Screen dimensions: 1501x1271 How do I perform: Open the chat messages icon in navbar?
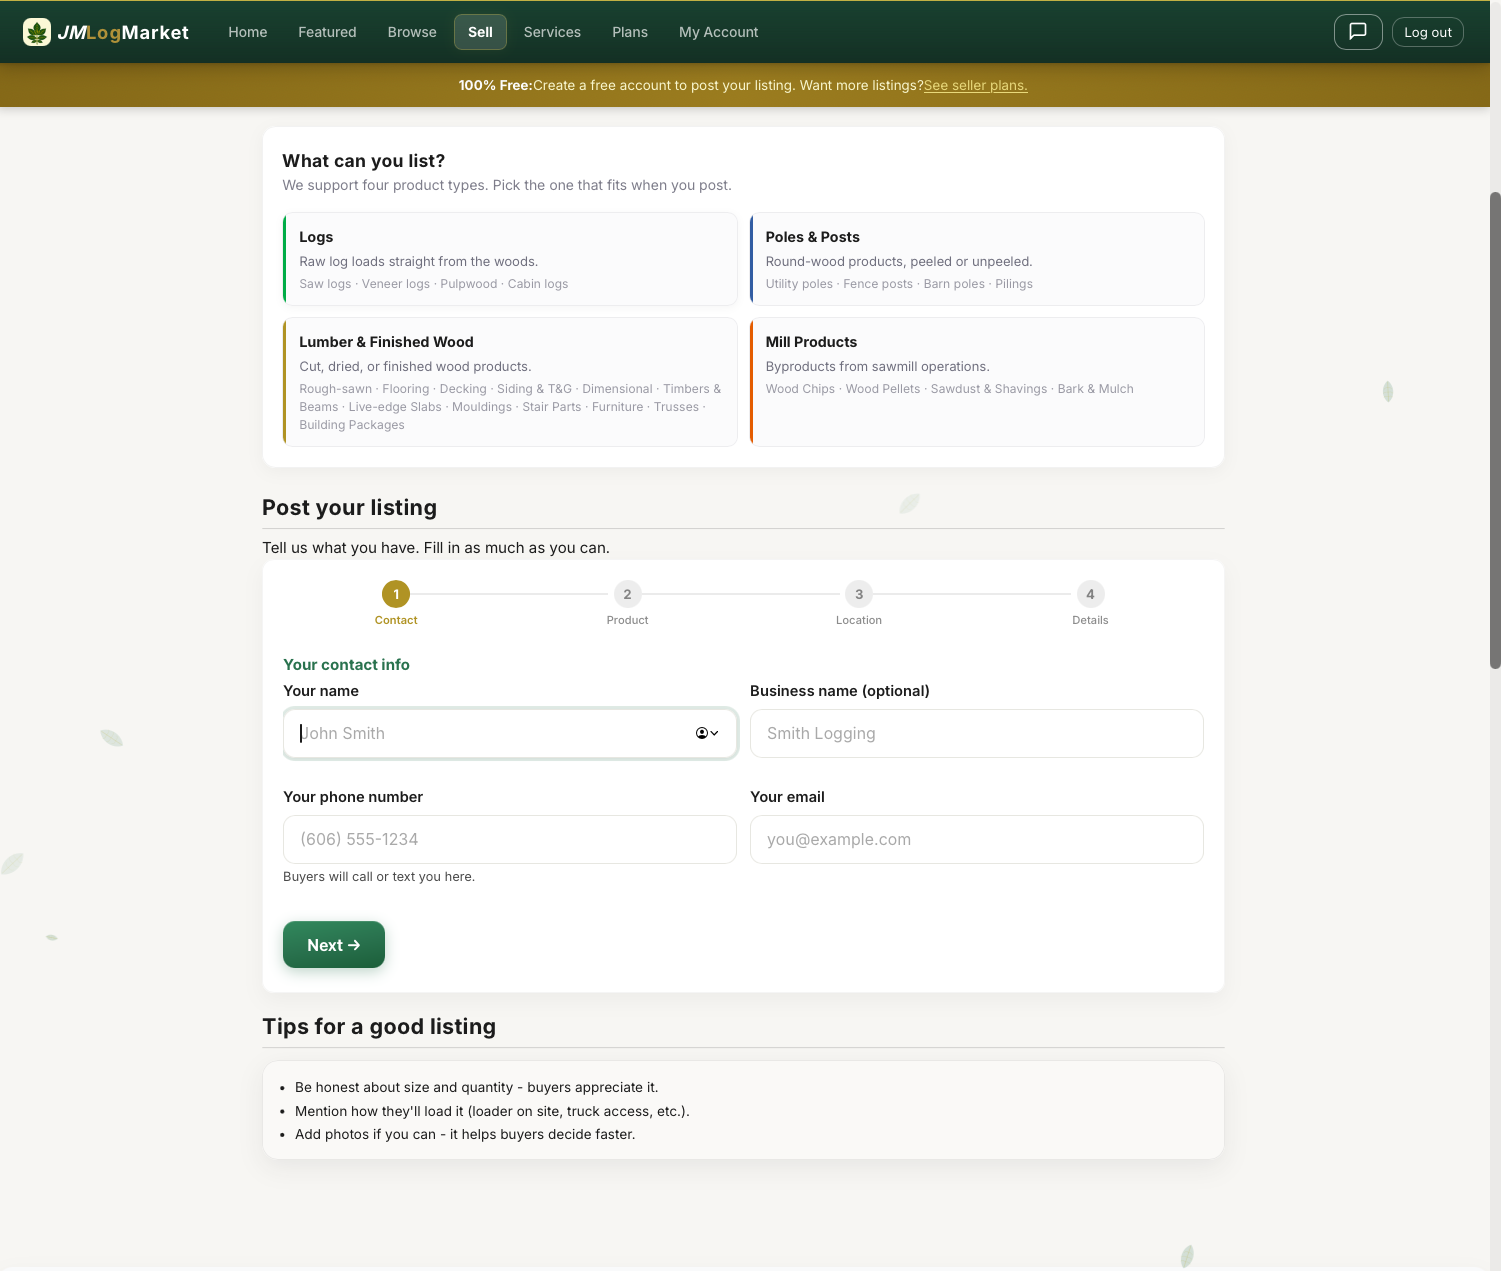(1357, 31)
